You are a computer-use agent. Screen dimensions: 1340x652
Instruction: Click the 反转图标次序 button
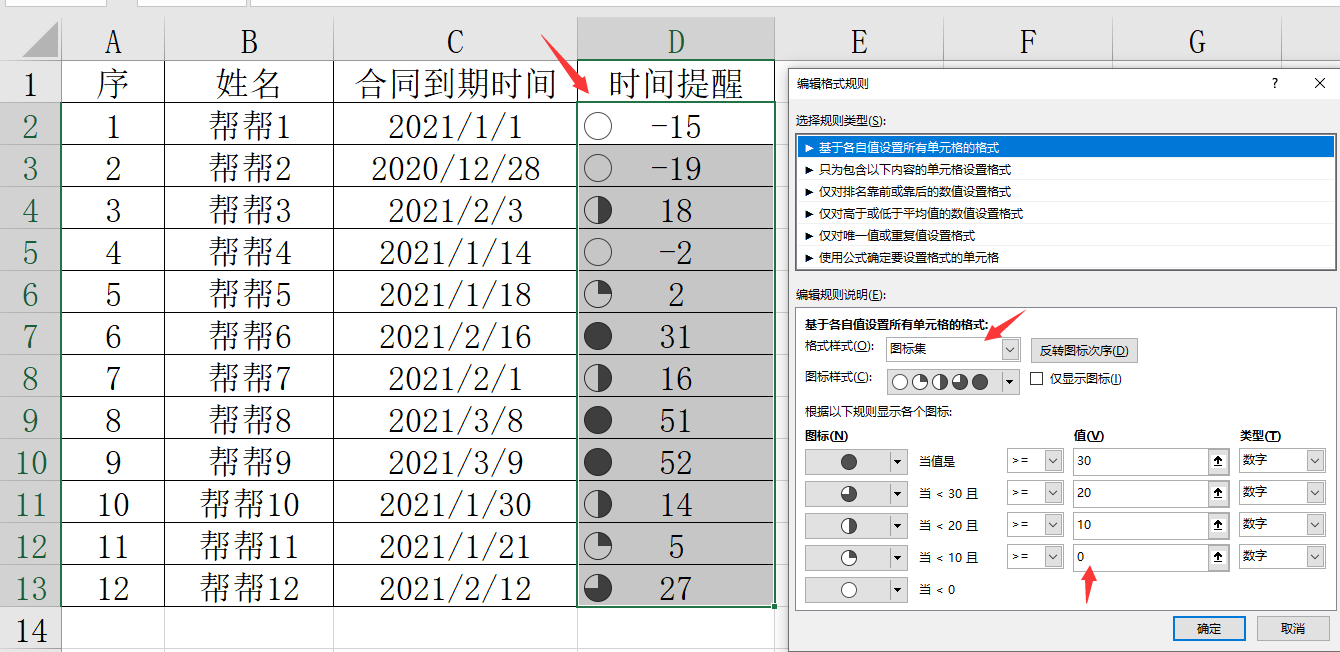[1084, 350]
